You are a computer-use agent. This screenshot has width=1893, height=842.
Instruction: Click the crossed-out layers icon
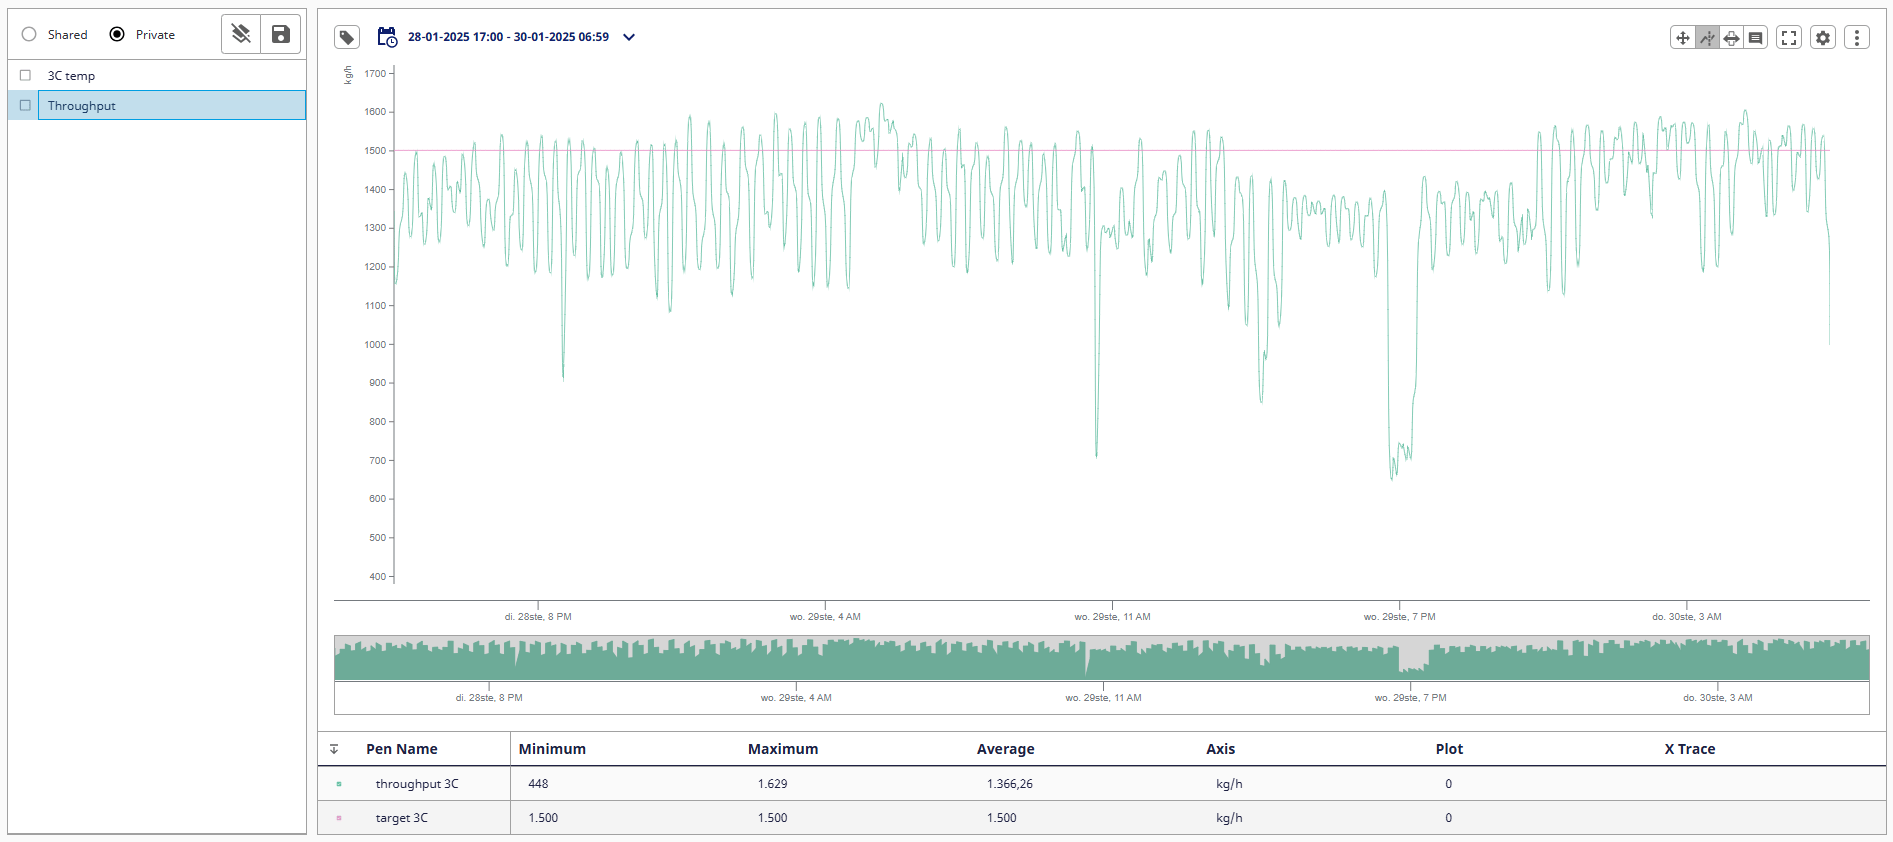(x=241, y=34)
